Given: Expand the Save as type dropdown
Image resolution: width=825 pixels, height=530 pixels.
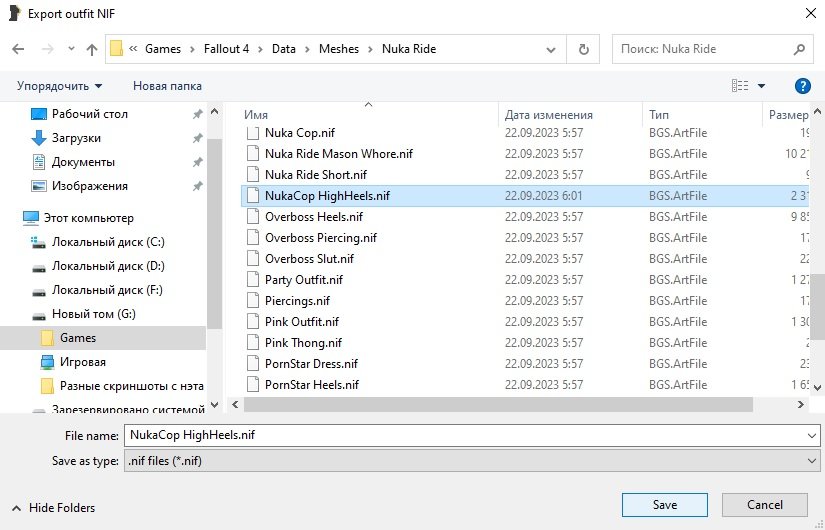Looking at the screenshot, I should point(810,461).
